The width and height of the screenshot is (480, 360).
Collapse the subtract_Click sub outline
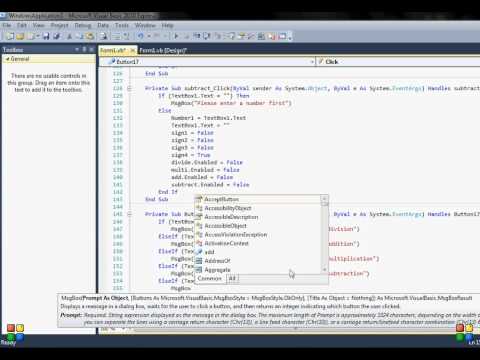click(129, 88)
